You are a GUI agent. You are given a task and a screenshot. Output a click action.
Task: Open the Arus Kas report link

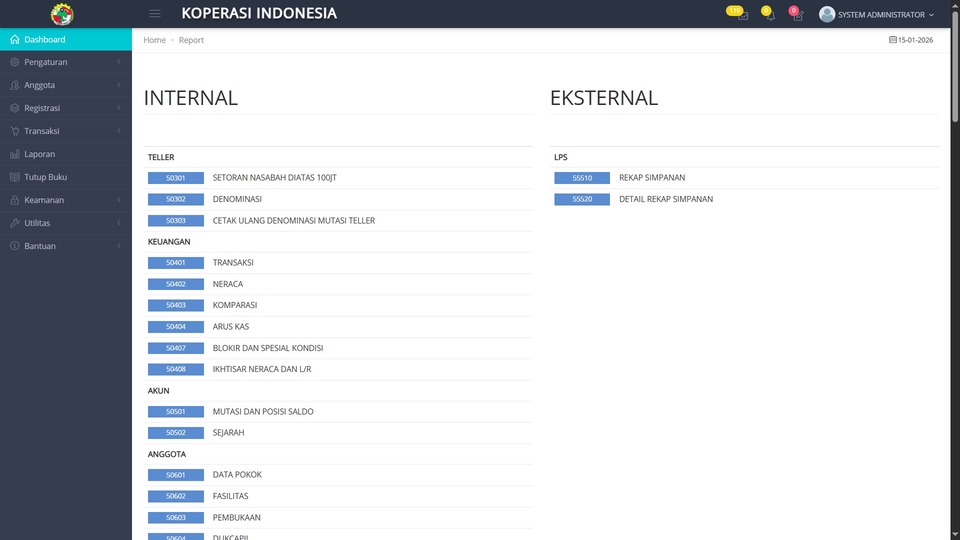click(231, 327)
